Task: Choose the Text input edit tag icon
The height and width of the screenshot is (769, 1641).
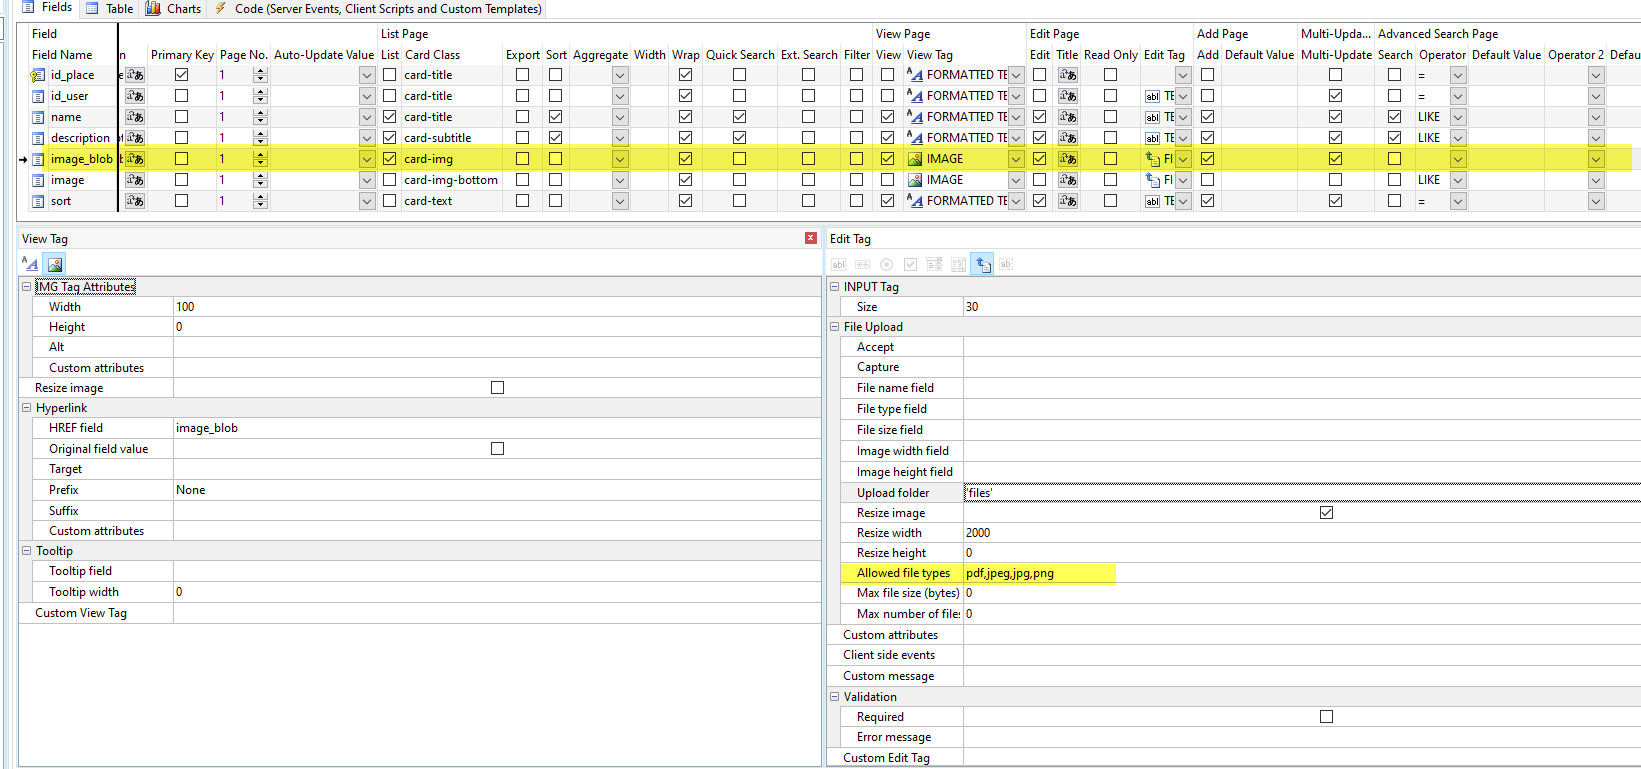Action: [838, 264]
